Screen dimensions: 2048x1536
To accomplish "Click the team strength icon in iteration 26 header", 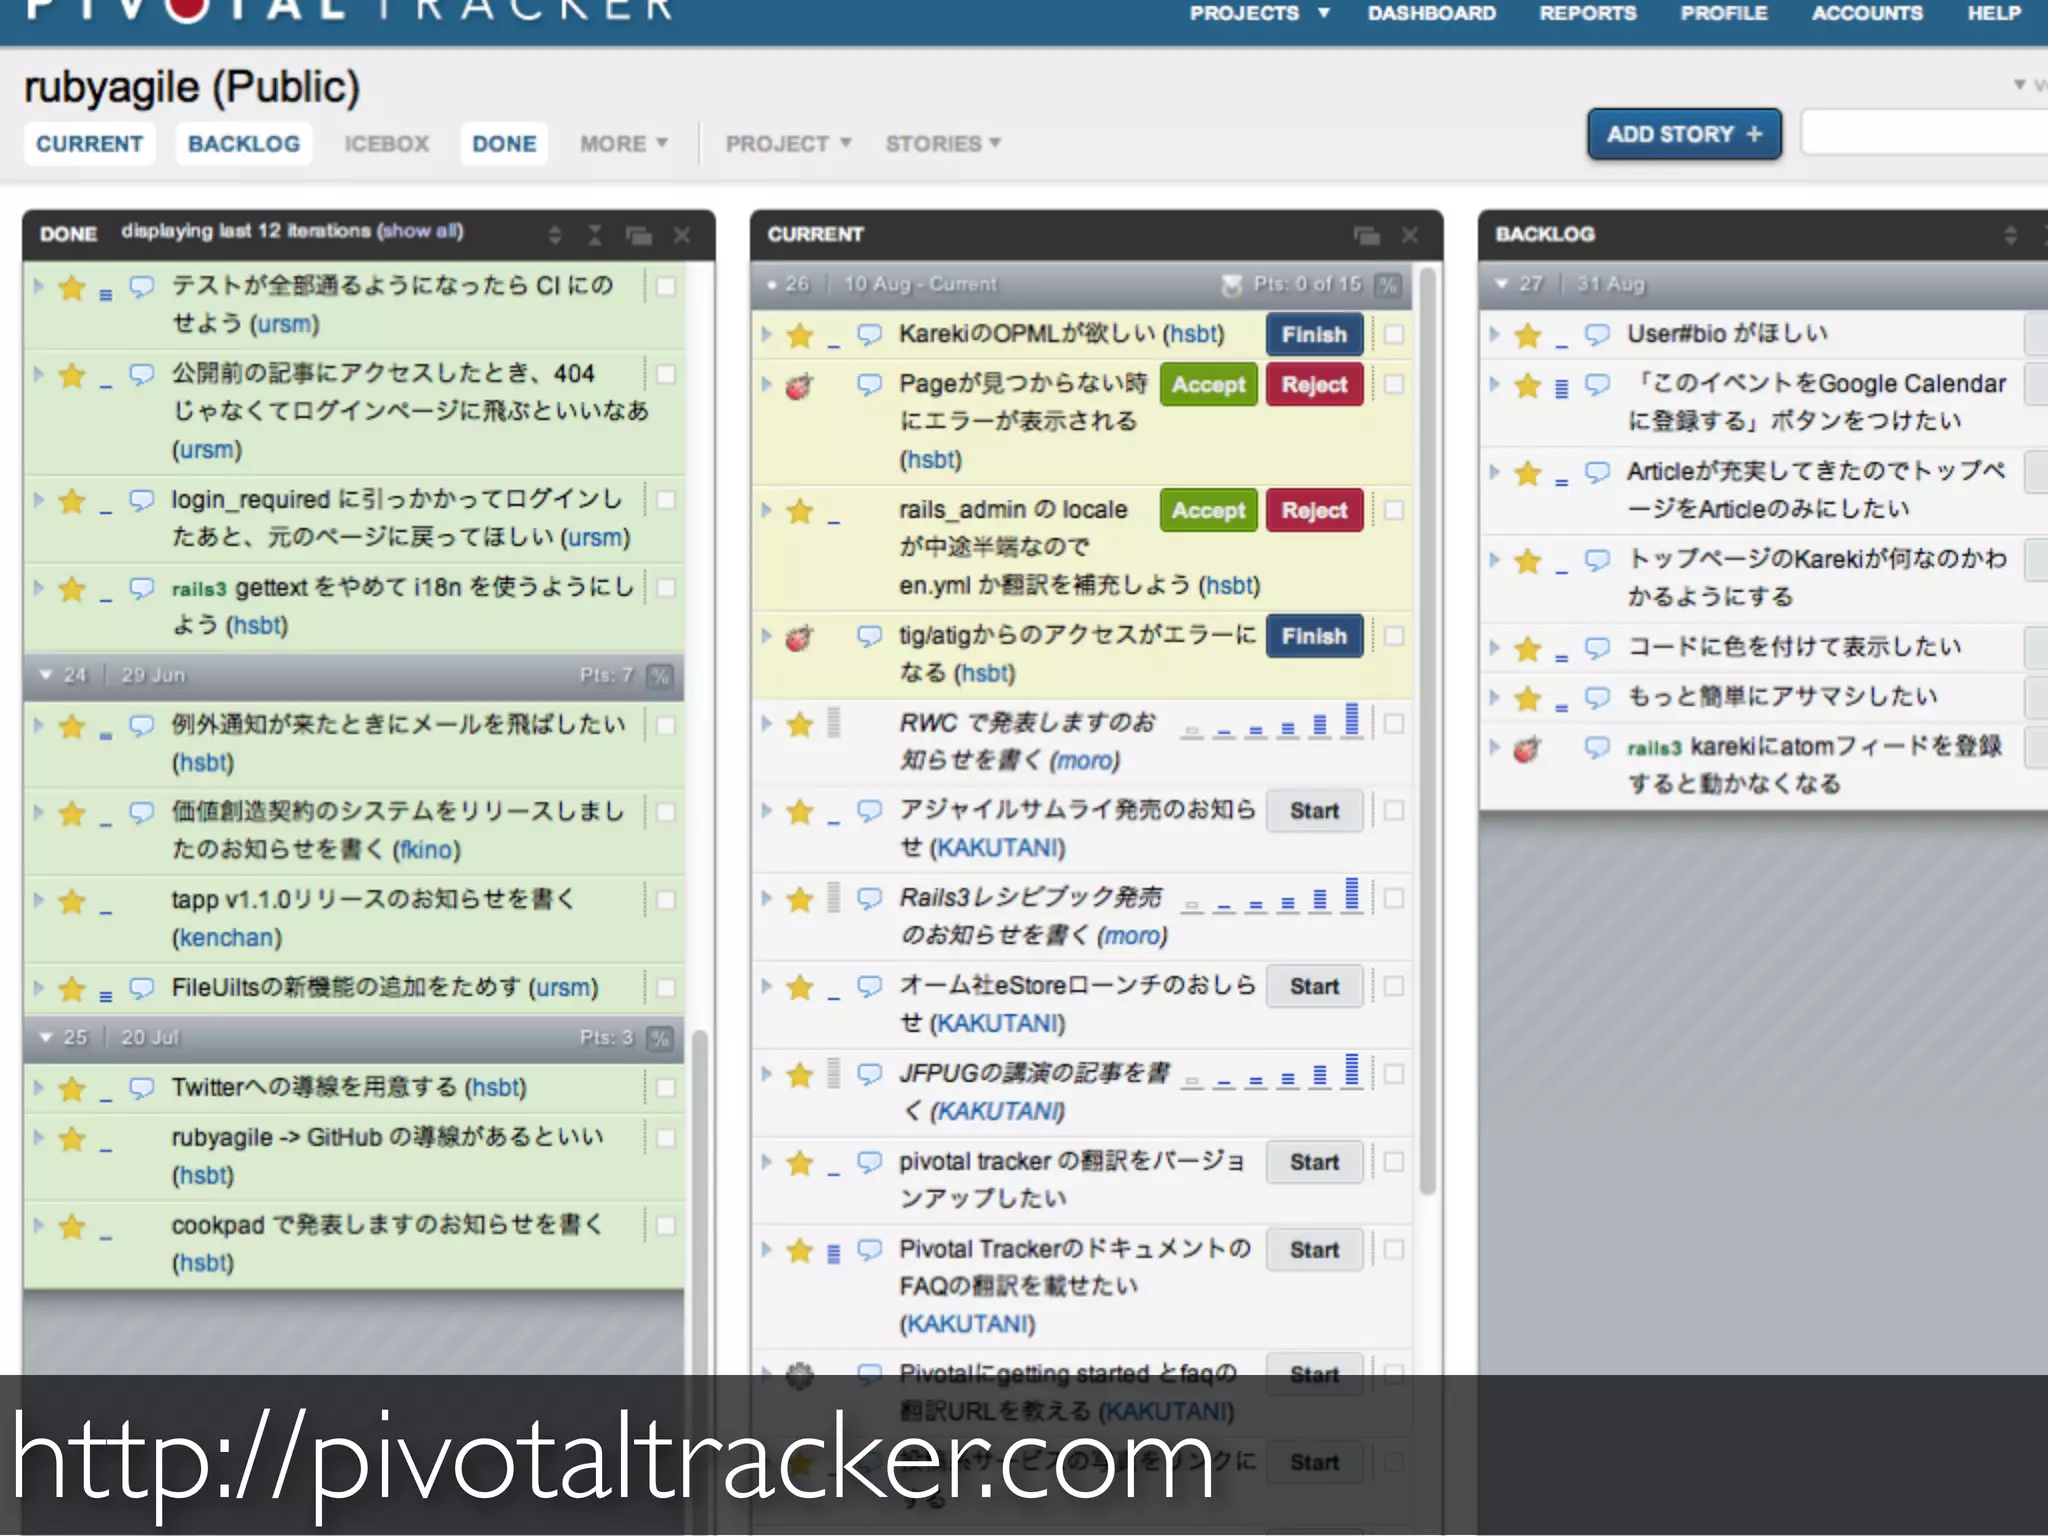I will click(x=1232, y=285).
